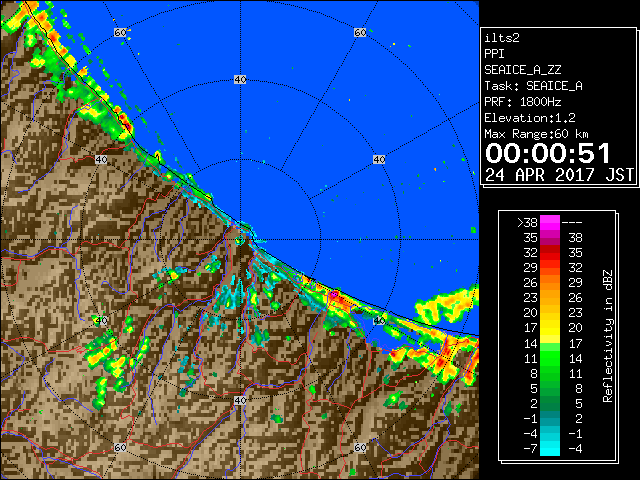Image resolution: width=640 pixels, height=480 pixels.
Task: Pick the cyan swatch at scale bottom
Action: [x=549, y=449]
